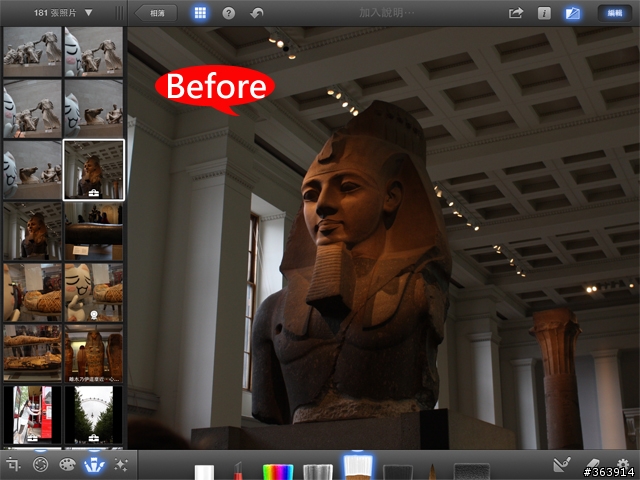Expand the 181 張照片 filter dropdown
Image resolution: width=640 pixels, height=480 pixels.
[x=63, y=13]
